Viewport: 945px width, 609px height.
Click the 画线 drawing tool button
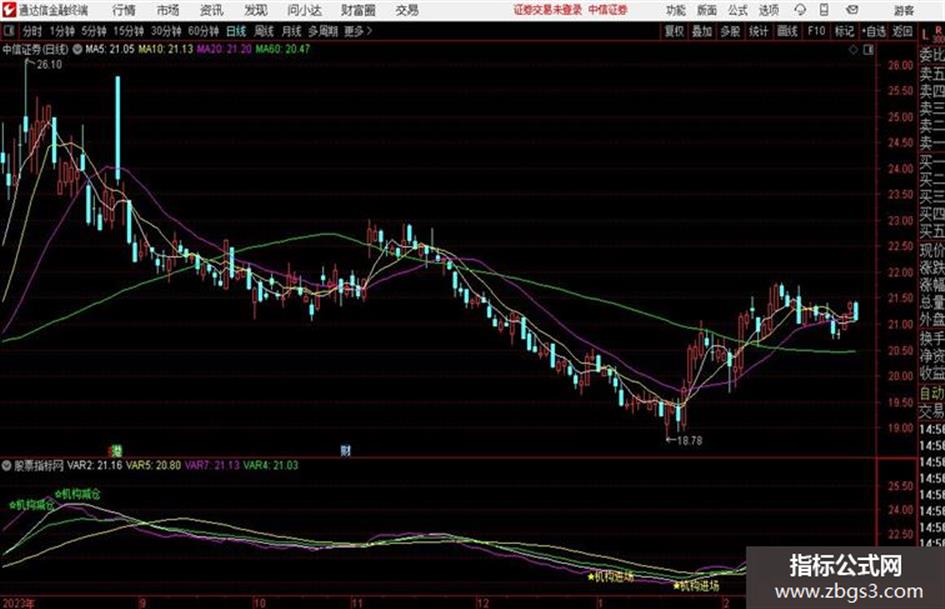[x=787, y=31]
